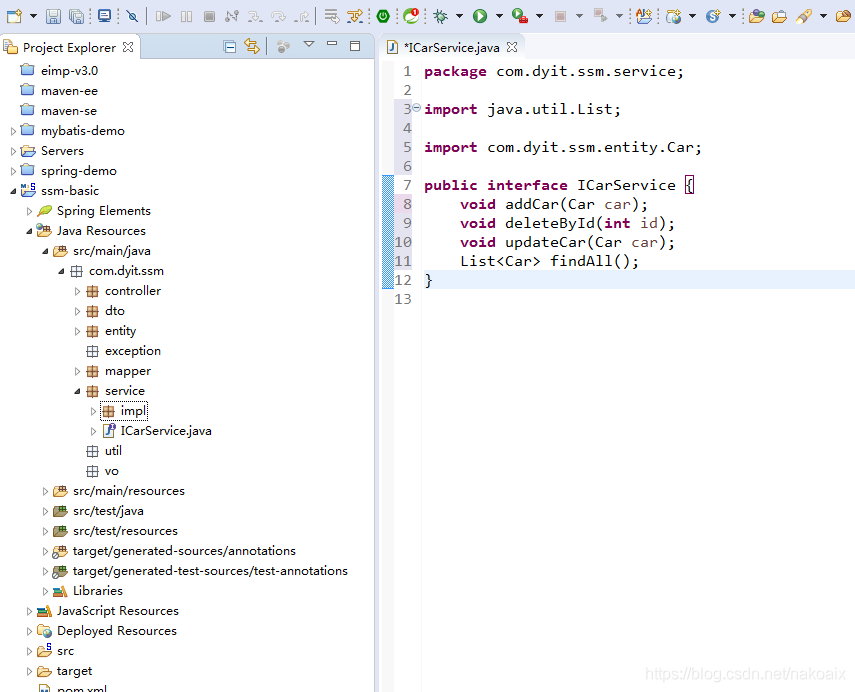
Task: Select the controller package in tree
Action: tap(132, 291)
